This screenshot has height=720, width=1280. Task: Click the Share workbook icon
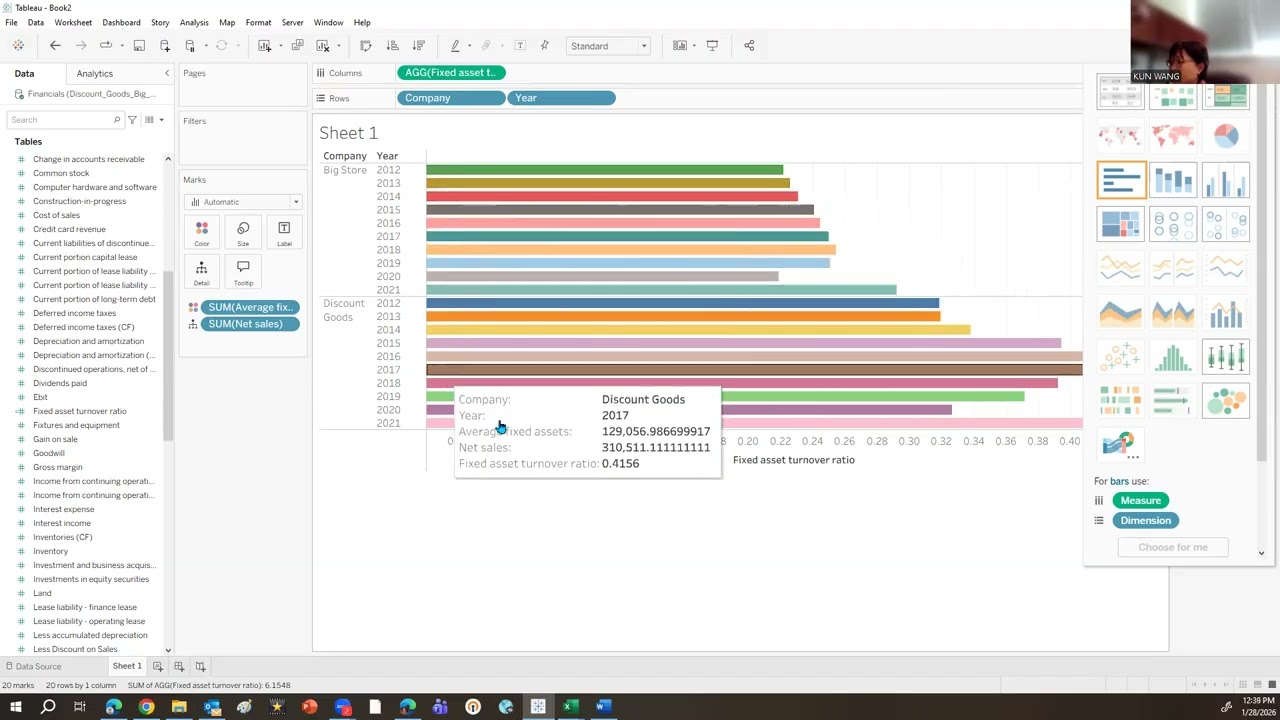749,45
